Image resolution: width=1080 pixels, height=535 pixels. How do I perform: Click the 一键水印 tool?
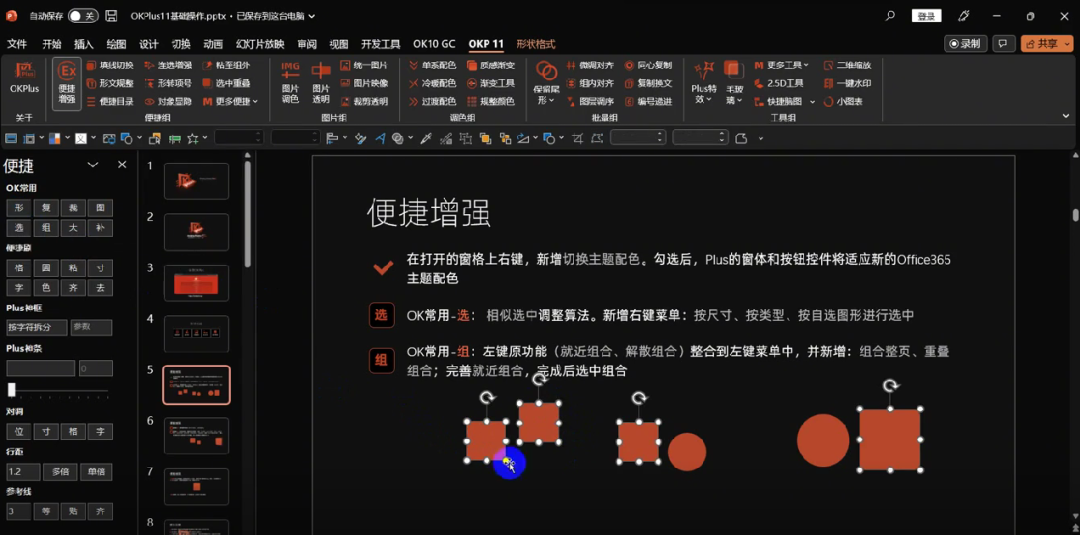[x=848, y=83]
